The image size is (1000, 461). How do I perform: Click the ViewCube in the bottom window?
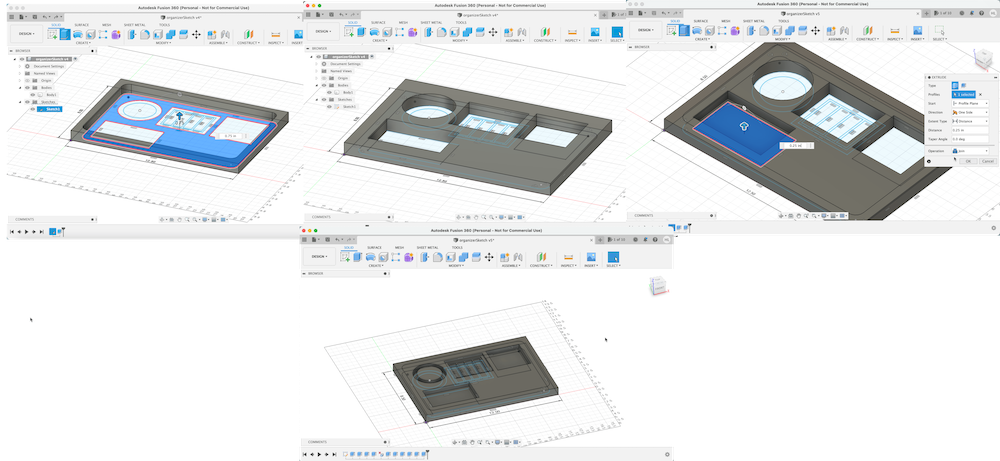pos(657,285)
